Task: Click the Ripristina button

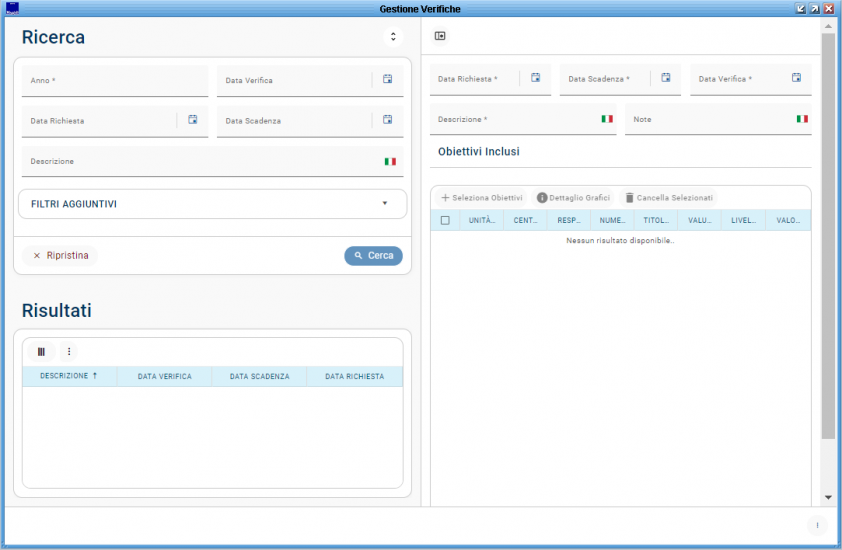Action: [60, 256]
